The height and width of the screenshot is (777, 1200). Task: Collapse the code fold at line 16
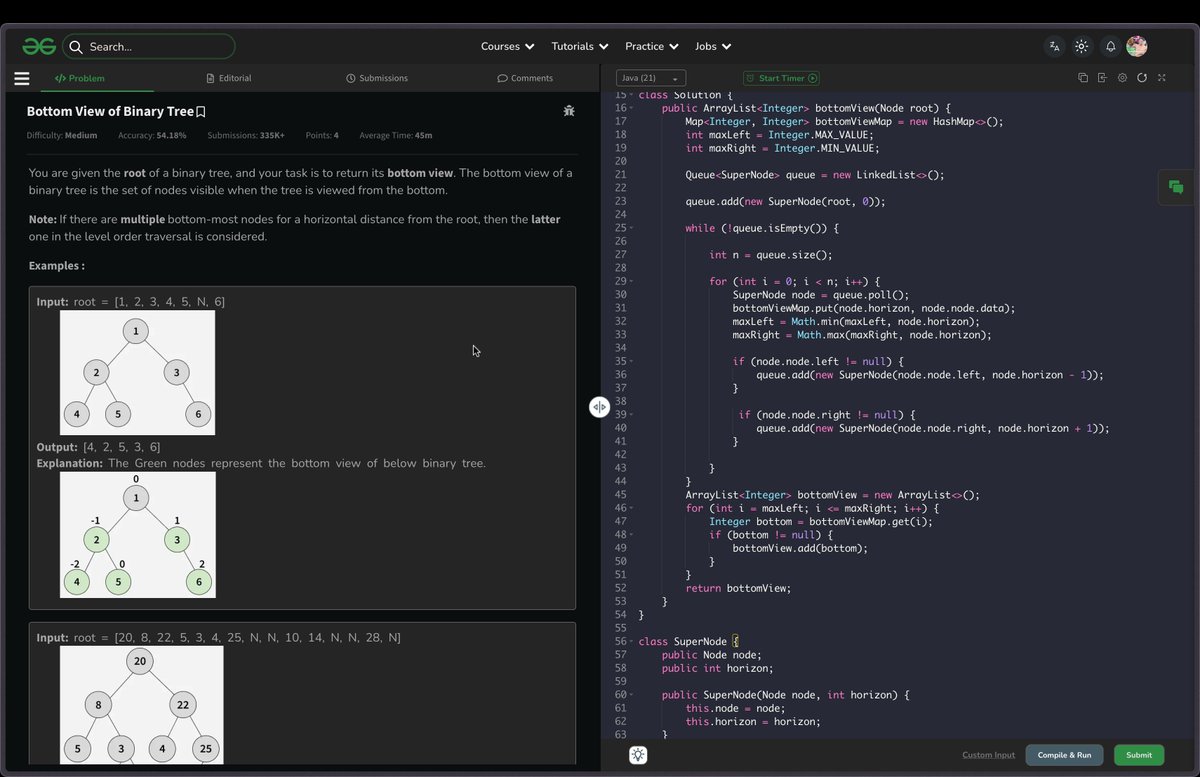coord(631,108)
